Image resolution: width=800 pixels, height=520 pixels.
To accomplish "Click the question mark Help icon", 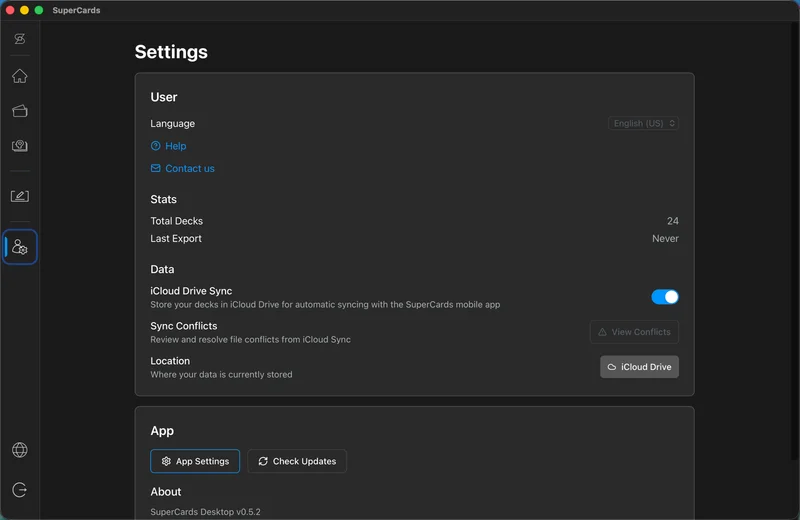I will [156, 146].
